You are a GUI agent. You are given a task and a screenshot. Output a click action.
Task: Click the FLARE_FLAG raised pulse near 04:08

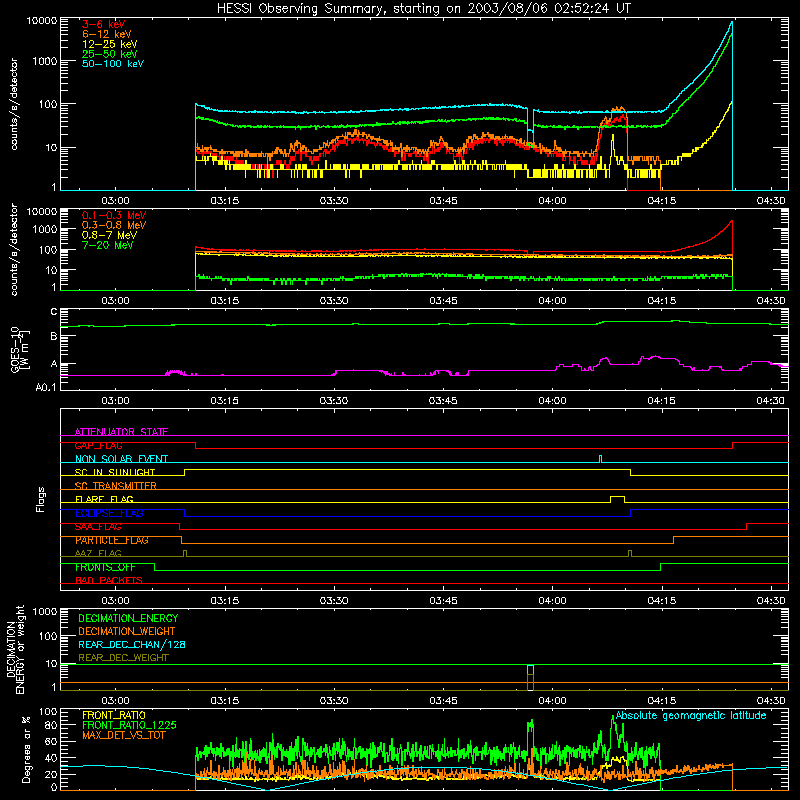tap(617, 498)
